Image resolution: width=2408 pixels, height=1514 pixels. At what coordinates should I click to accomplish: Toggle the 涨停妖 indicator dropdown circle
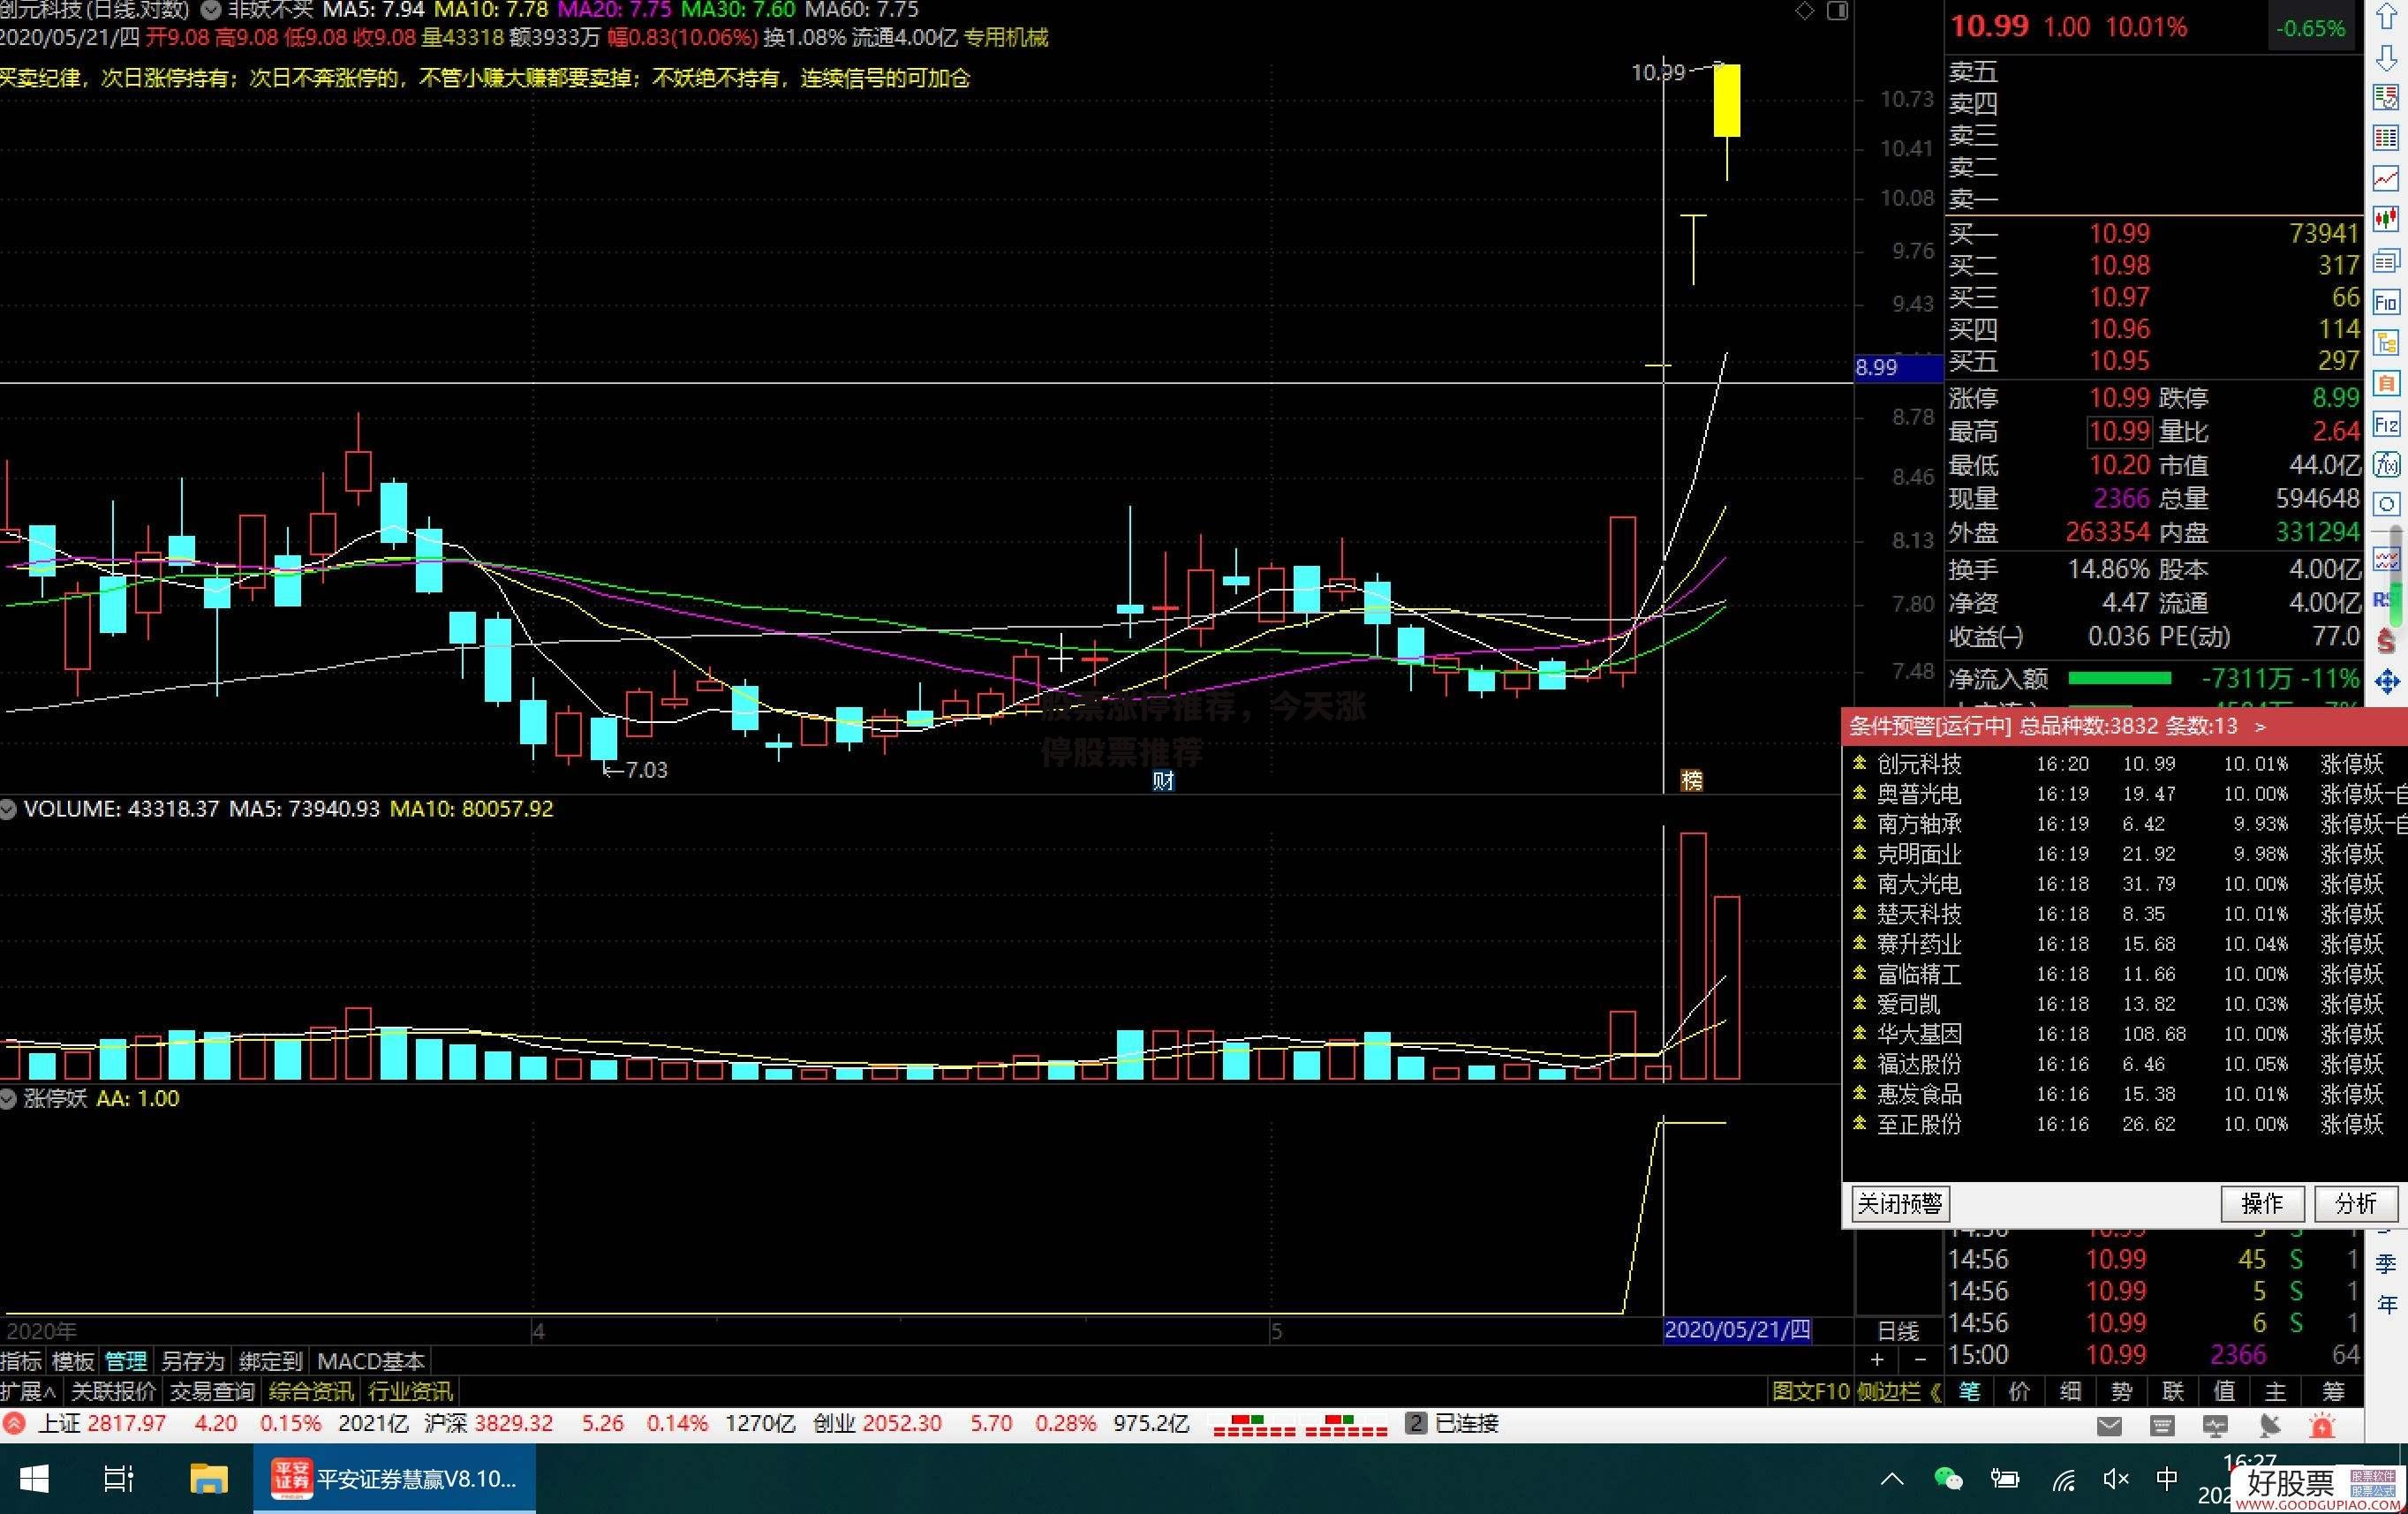click(x=9, y=1098)
